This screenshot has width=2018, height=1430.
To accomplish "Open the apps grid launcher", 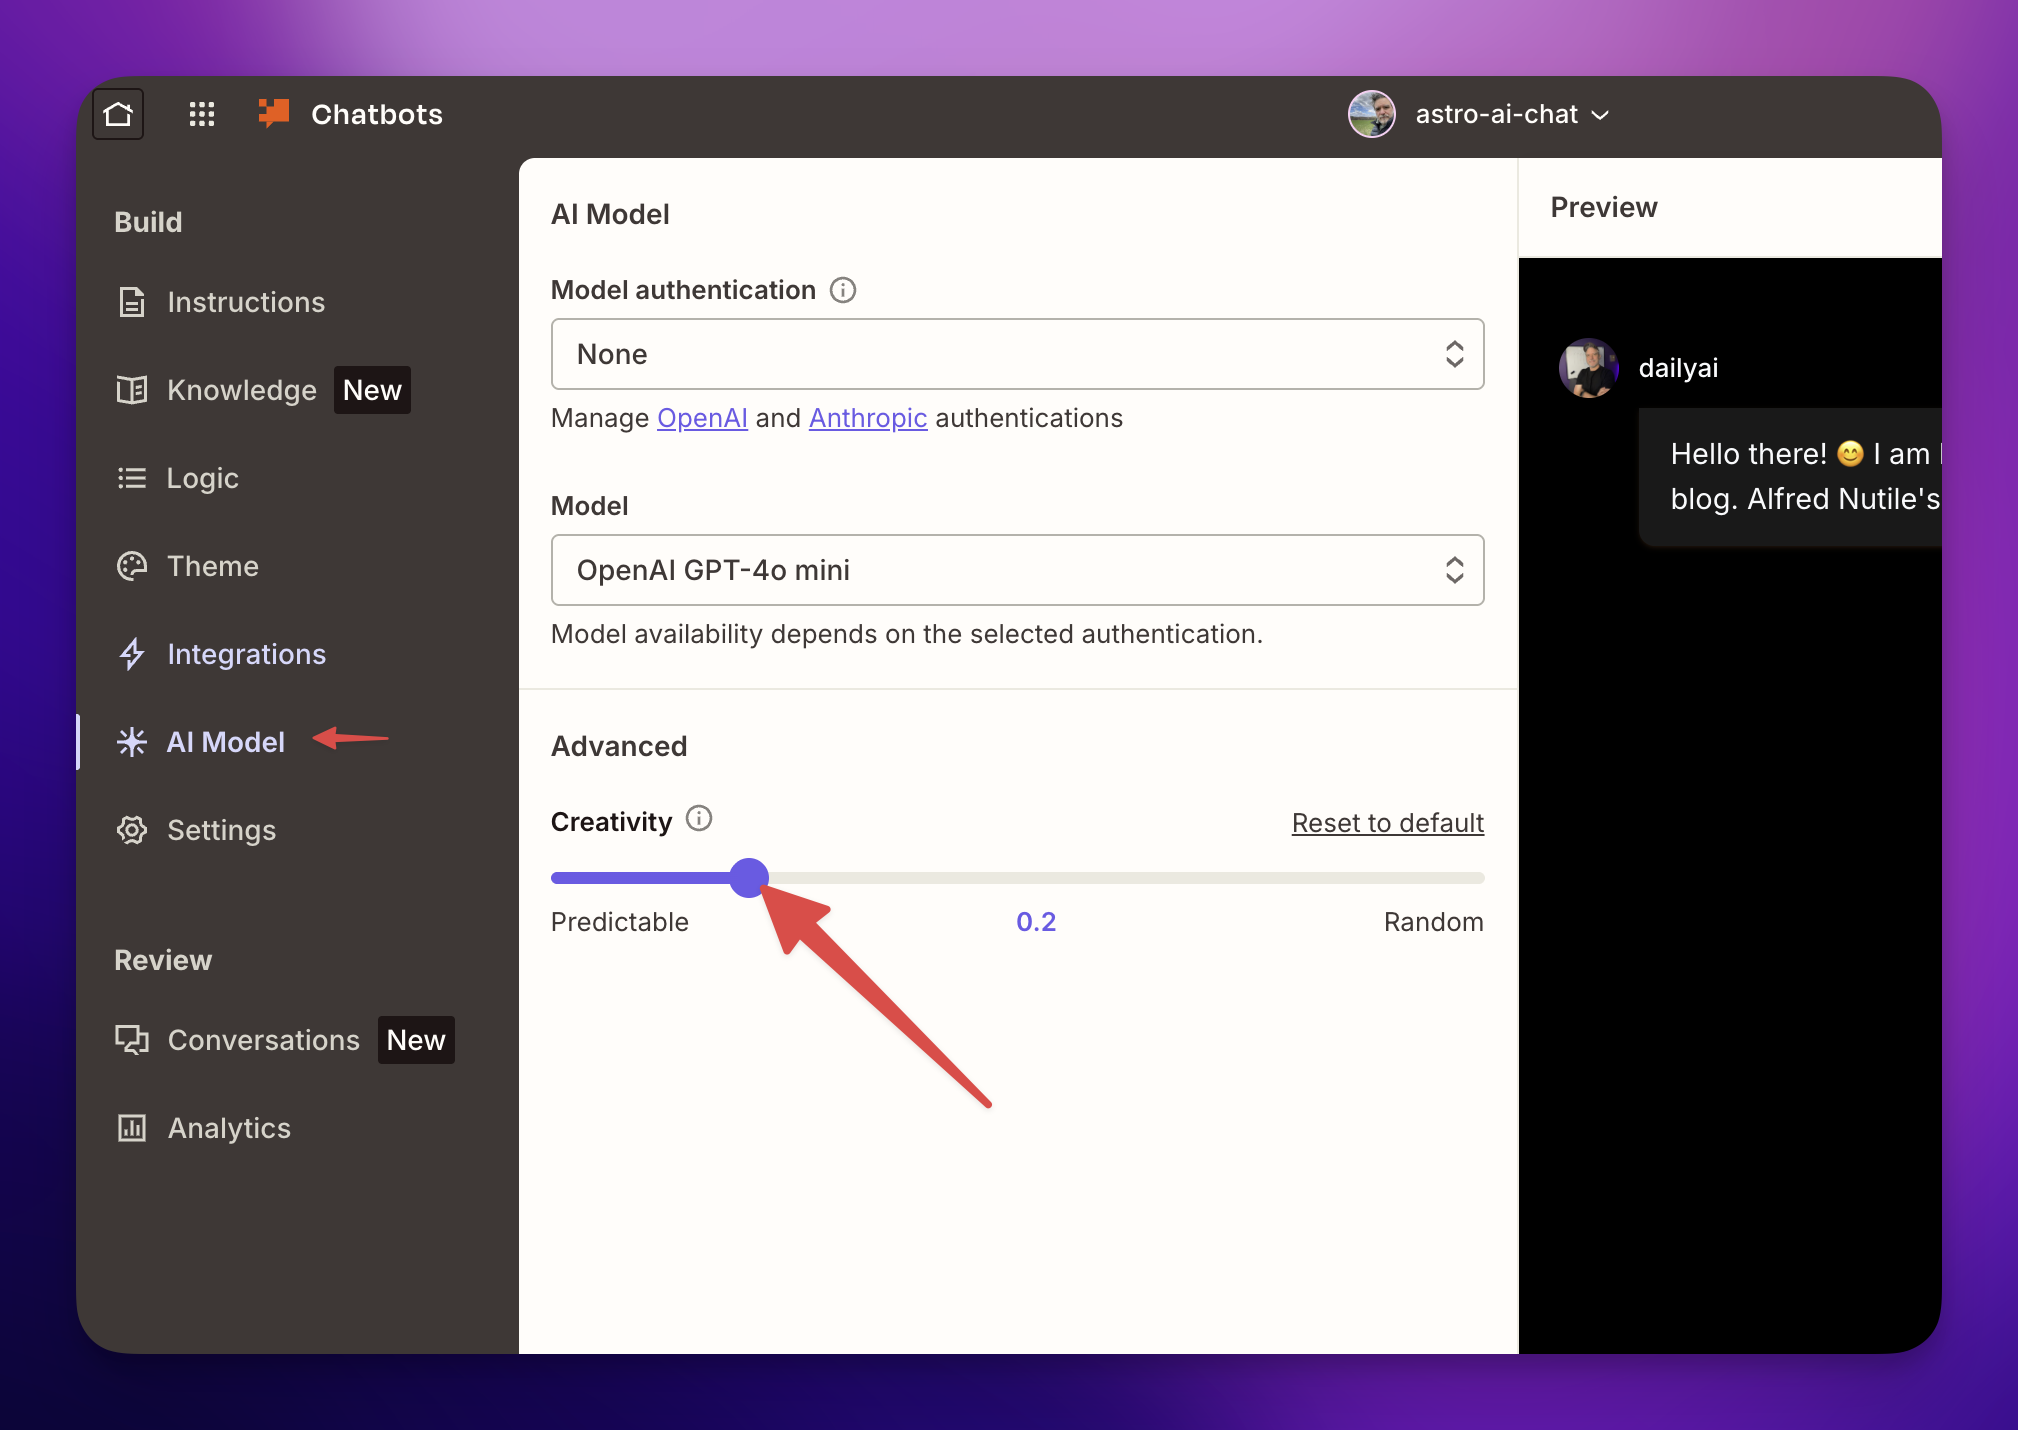I will (202, 114).
